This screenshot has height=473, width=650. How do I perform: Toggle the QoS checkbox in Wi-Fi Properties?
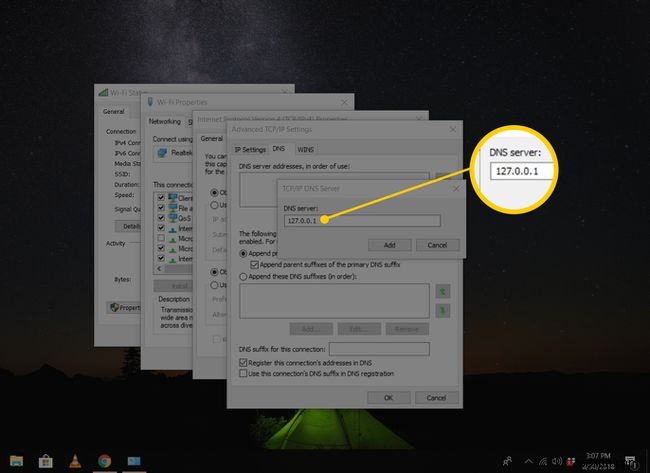[x=161, y=218]
